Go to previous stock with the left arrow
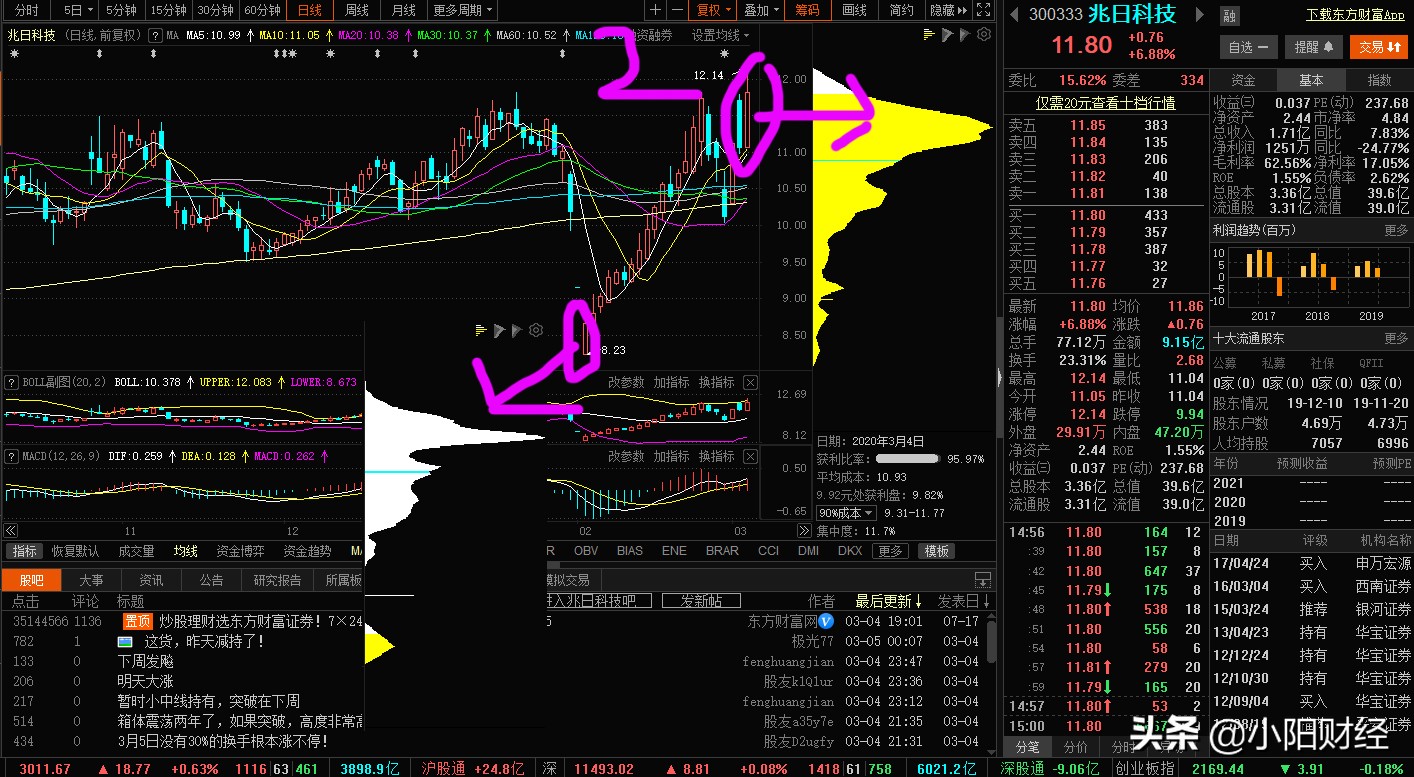This screenshot has height=777, width=1414. pyautogui.click(x=1013, y=15)
